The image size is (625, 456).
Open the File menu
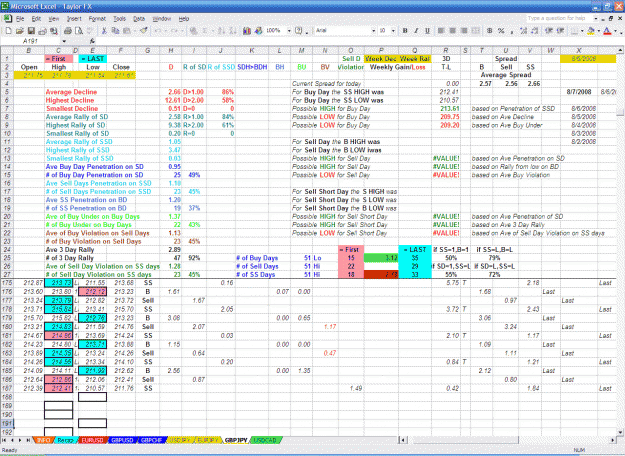20,19
